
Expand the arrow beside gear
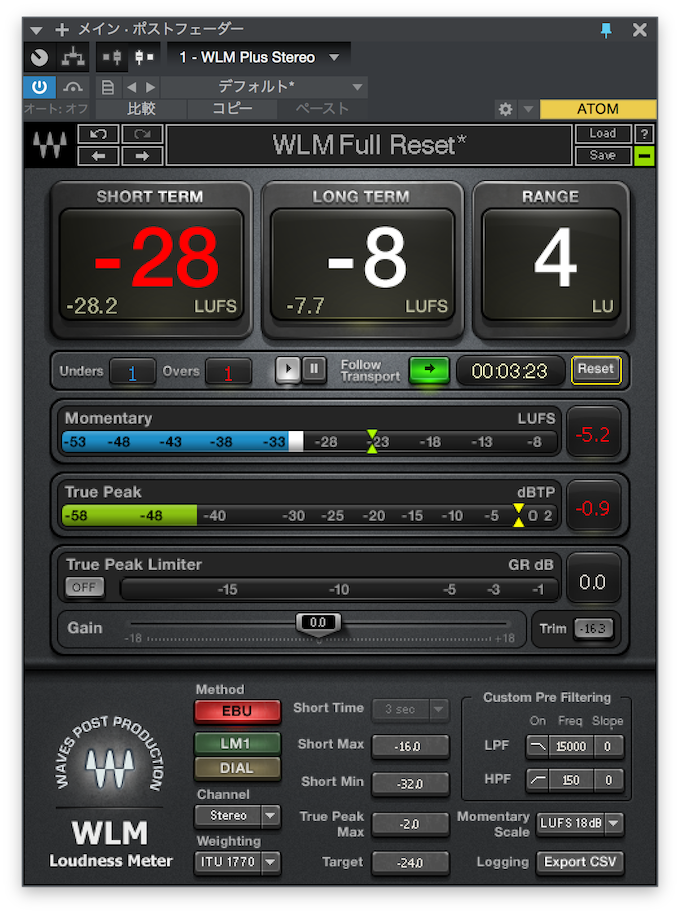[x=528, y=109]
